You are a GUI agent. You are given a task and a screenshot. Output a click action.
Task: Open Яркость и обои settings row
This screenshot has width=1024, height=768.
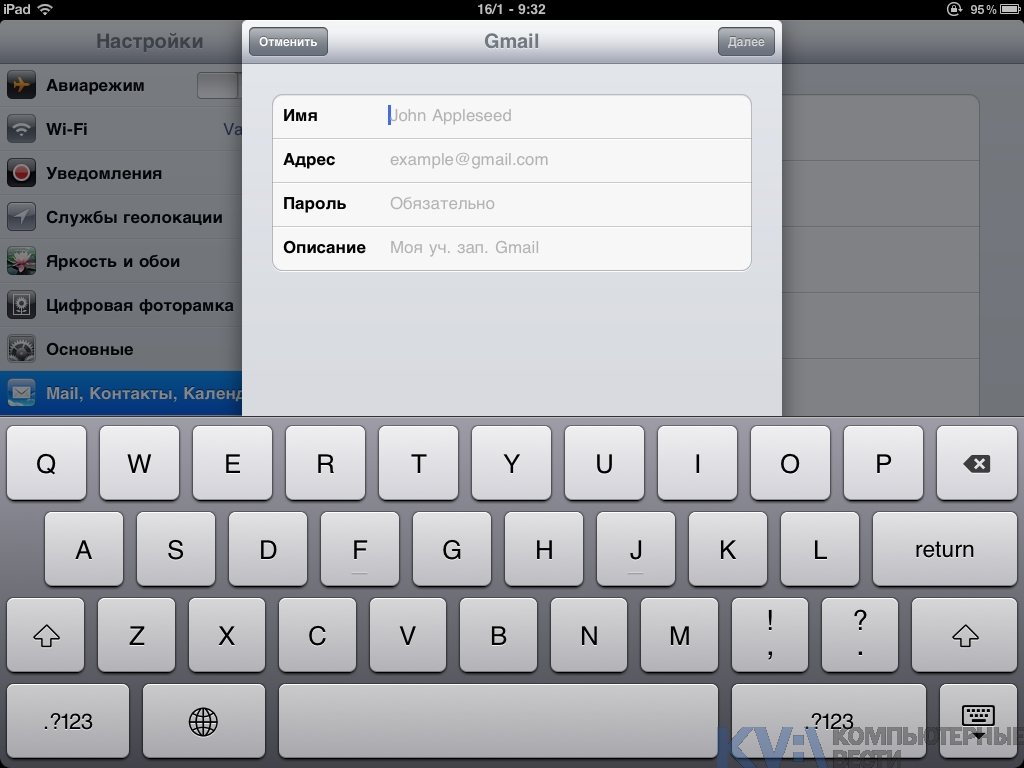pos(121,261)
